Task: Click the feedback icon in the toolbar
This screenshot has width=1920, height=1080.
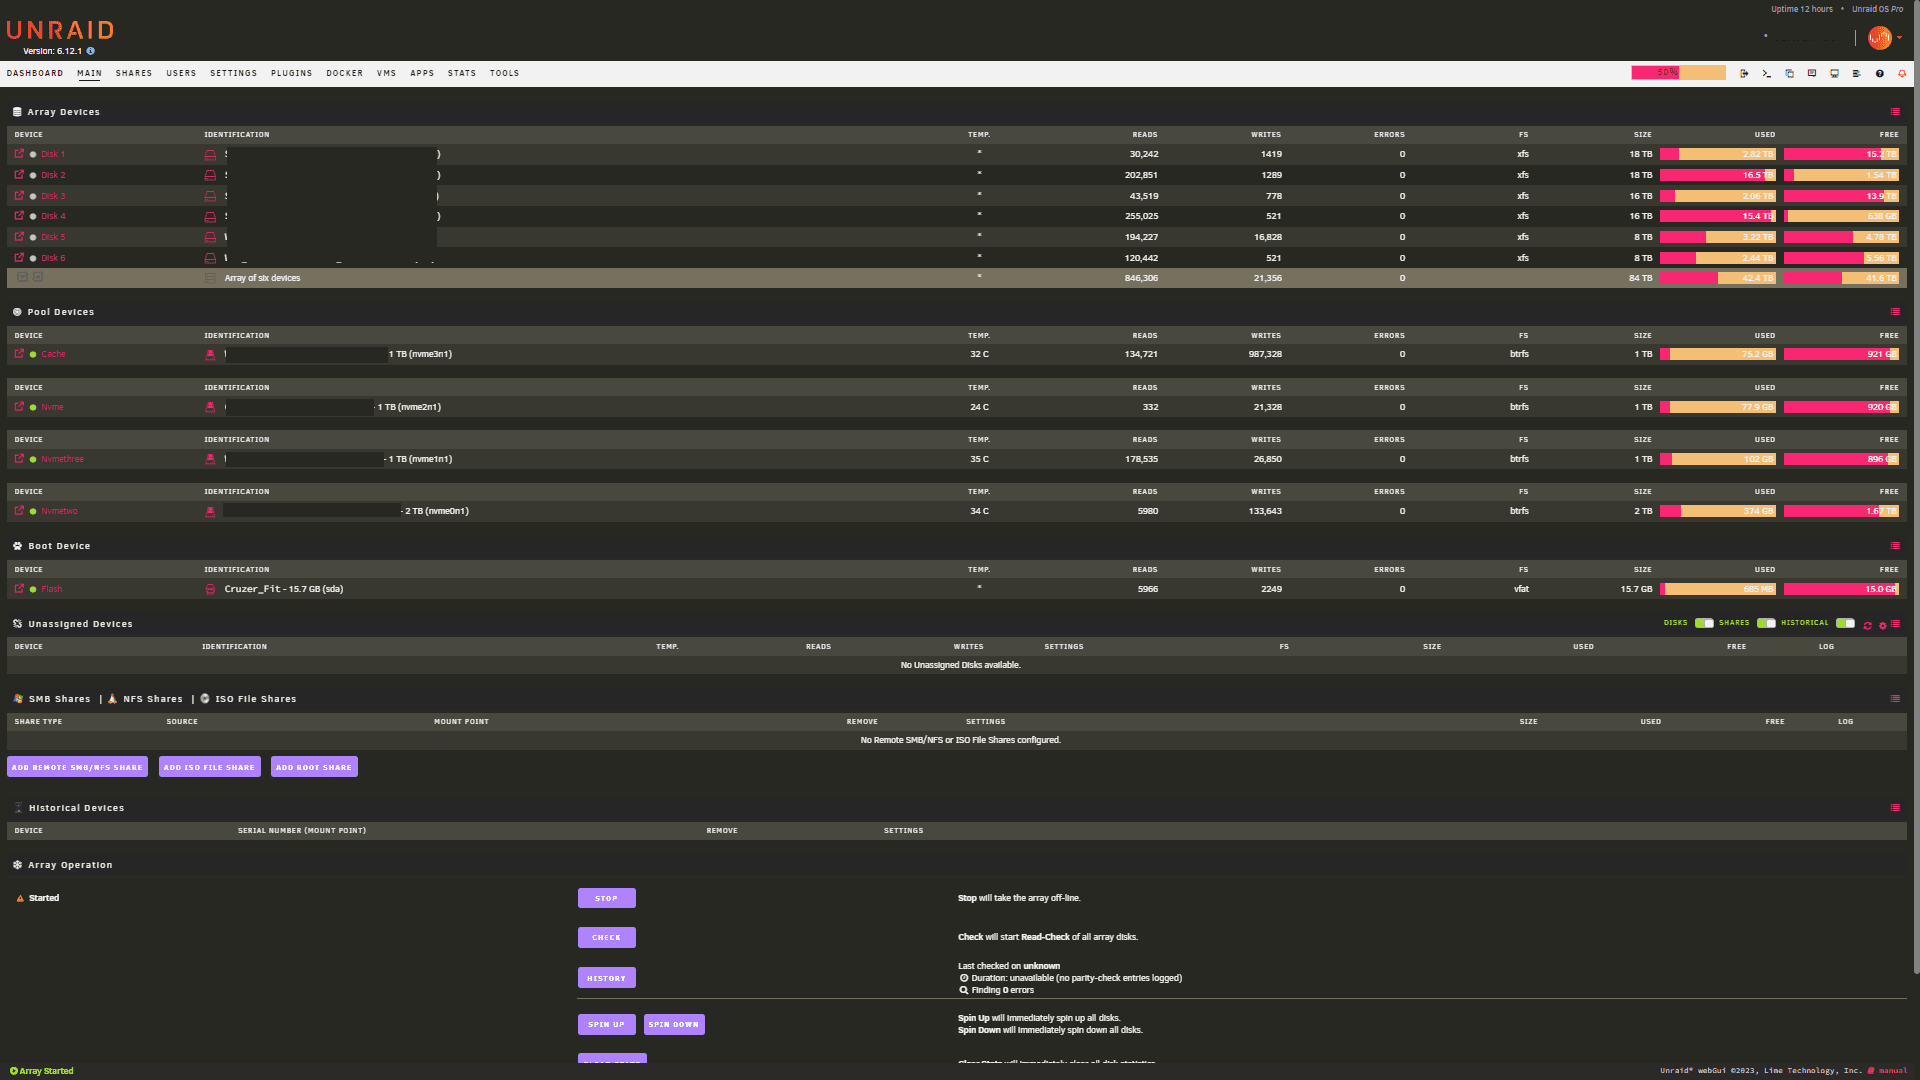Action: [1812, 73]
